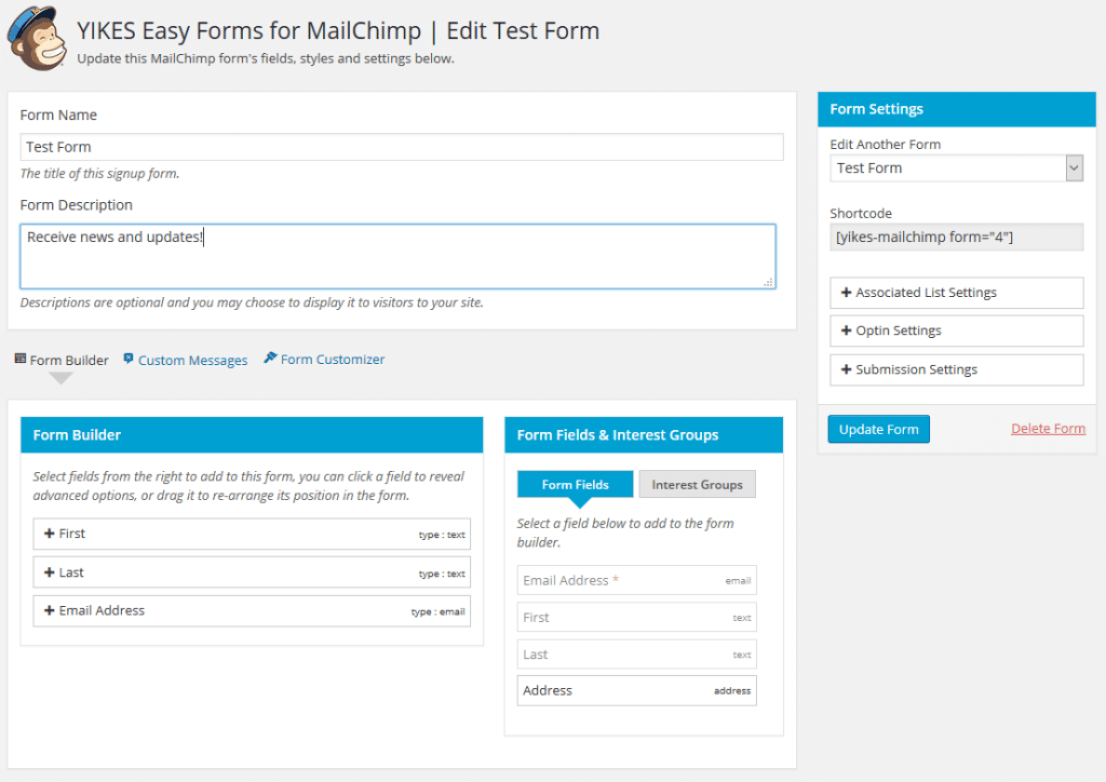Open the Edit Another Form dropdown

tap(956, 168)
